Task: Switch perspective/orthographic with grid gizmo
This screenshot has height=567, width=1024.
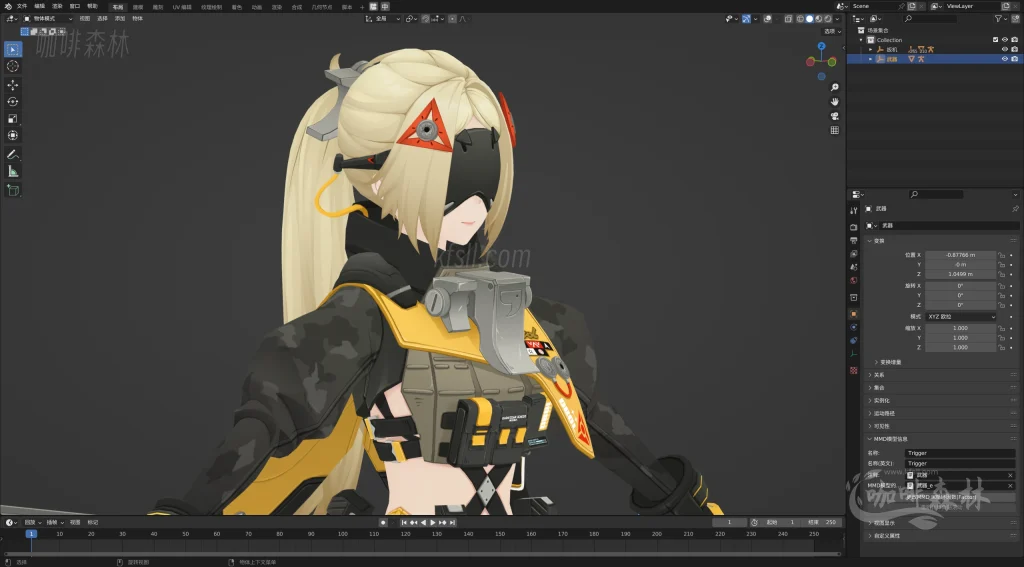Action: (835, 130)
